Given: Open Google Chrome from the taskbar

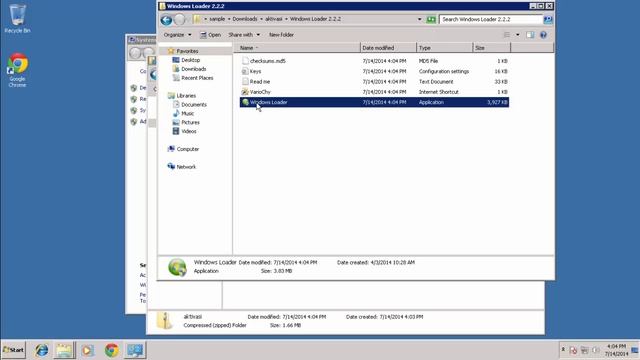Looking at the screenshot, I should (111, 350).
